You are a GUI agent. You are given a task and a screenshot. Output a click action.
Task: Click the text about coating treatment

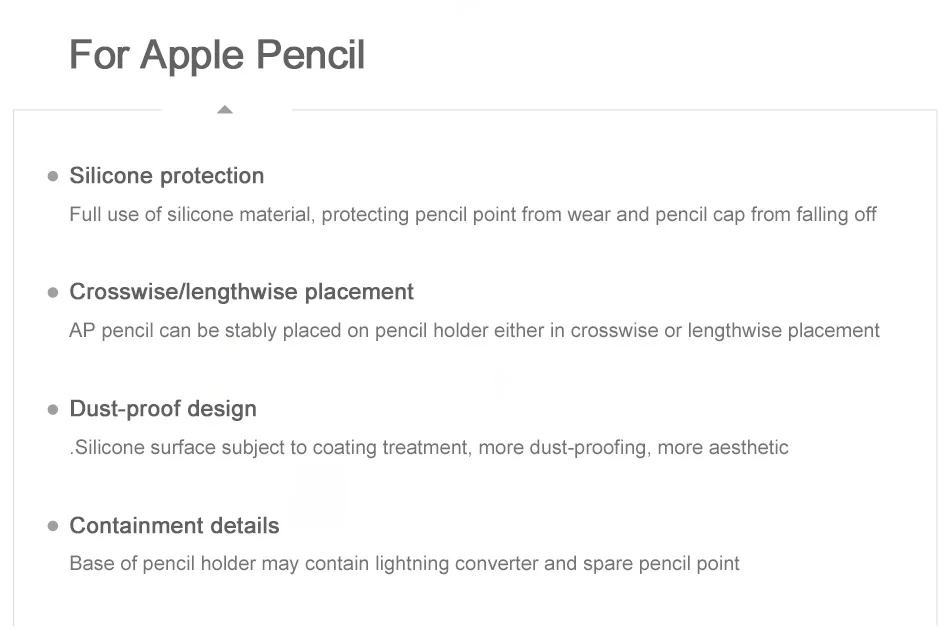pyautogui.click(x=429, y=448)
